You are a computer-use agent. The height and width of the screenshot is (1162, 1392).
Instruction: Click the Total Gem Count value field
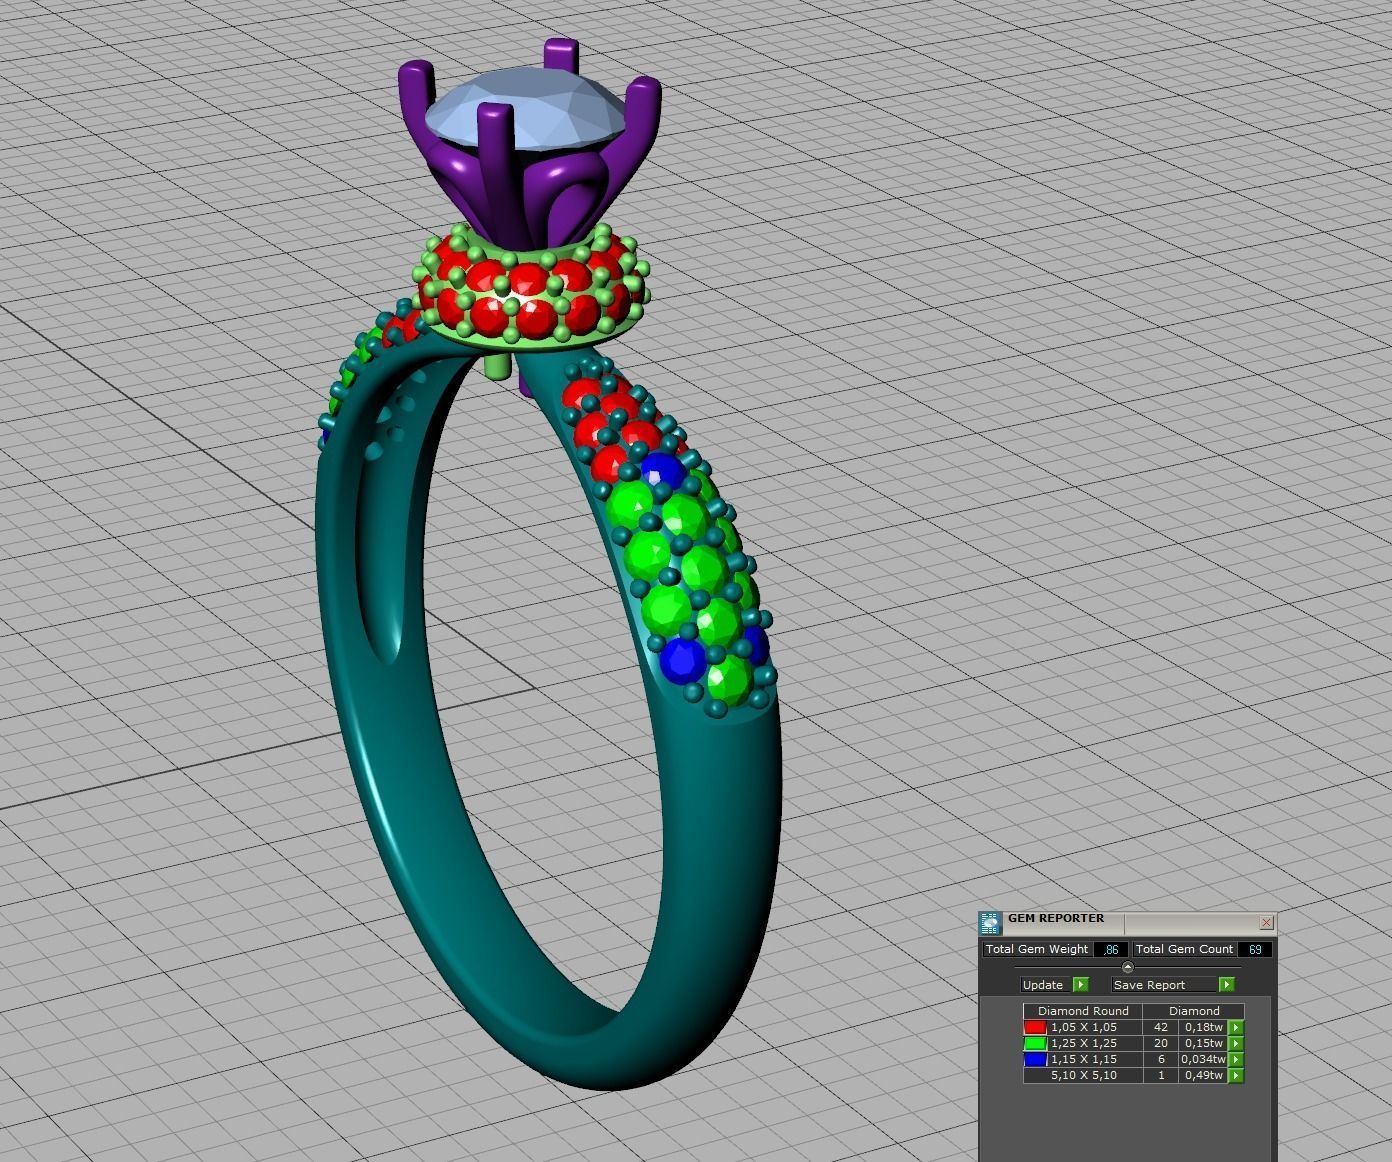(x=1255, y=949)
